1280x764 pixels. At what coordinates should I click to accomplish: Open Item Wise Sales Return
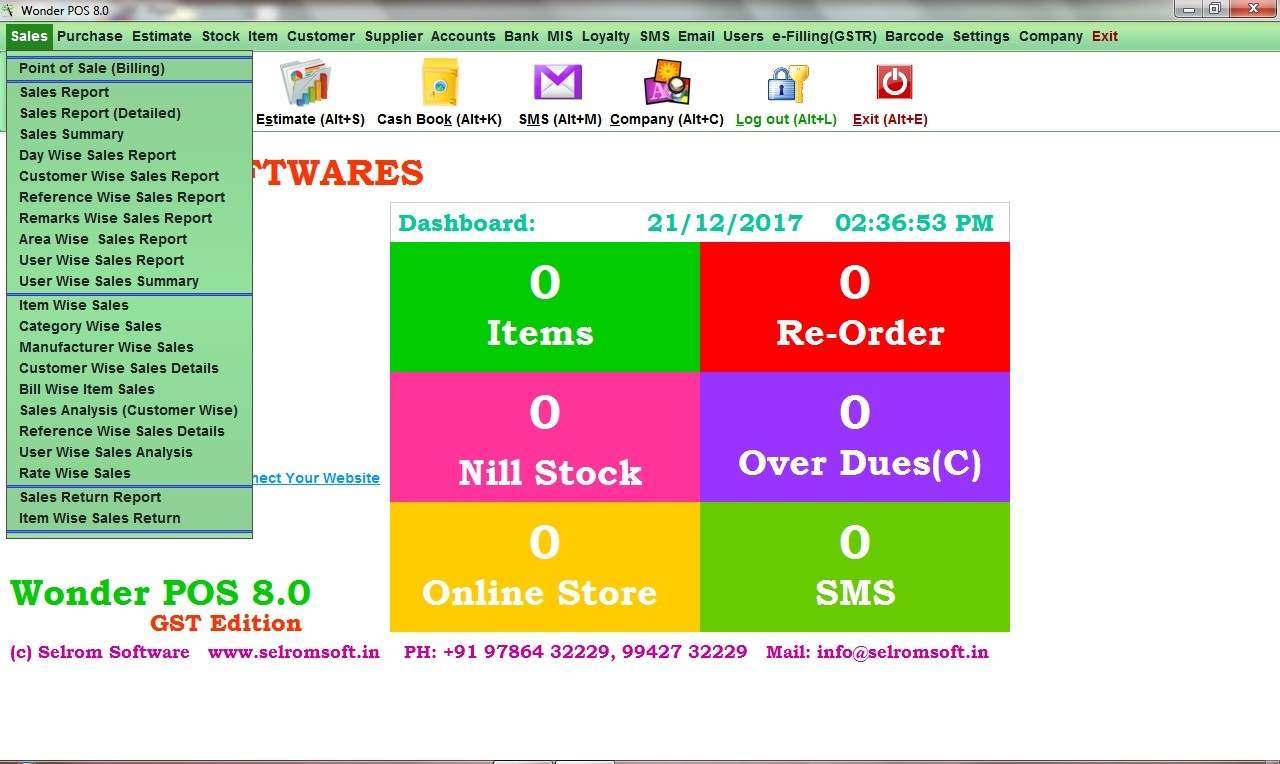(x=130, y=518)
